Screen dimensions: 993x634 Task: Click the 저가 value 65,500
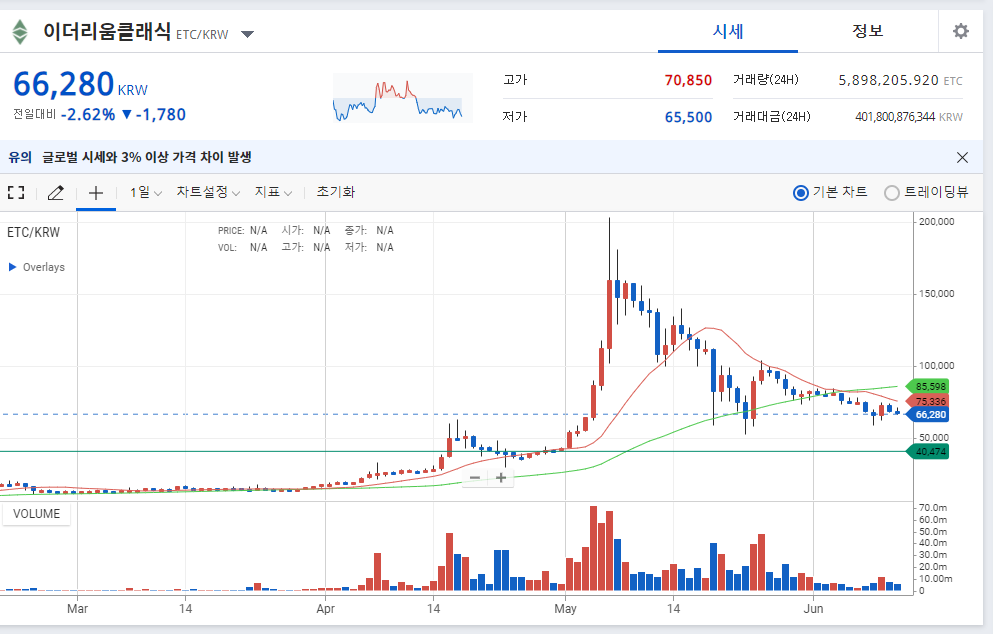point(688,117)
